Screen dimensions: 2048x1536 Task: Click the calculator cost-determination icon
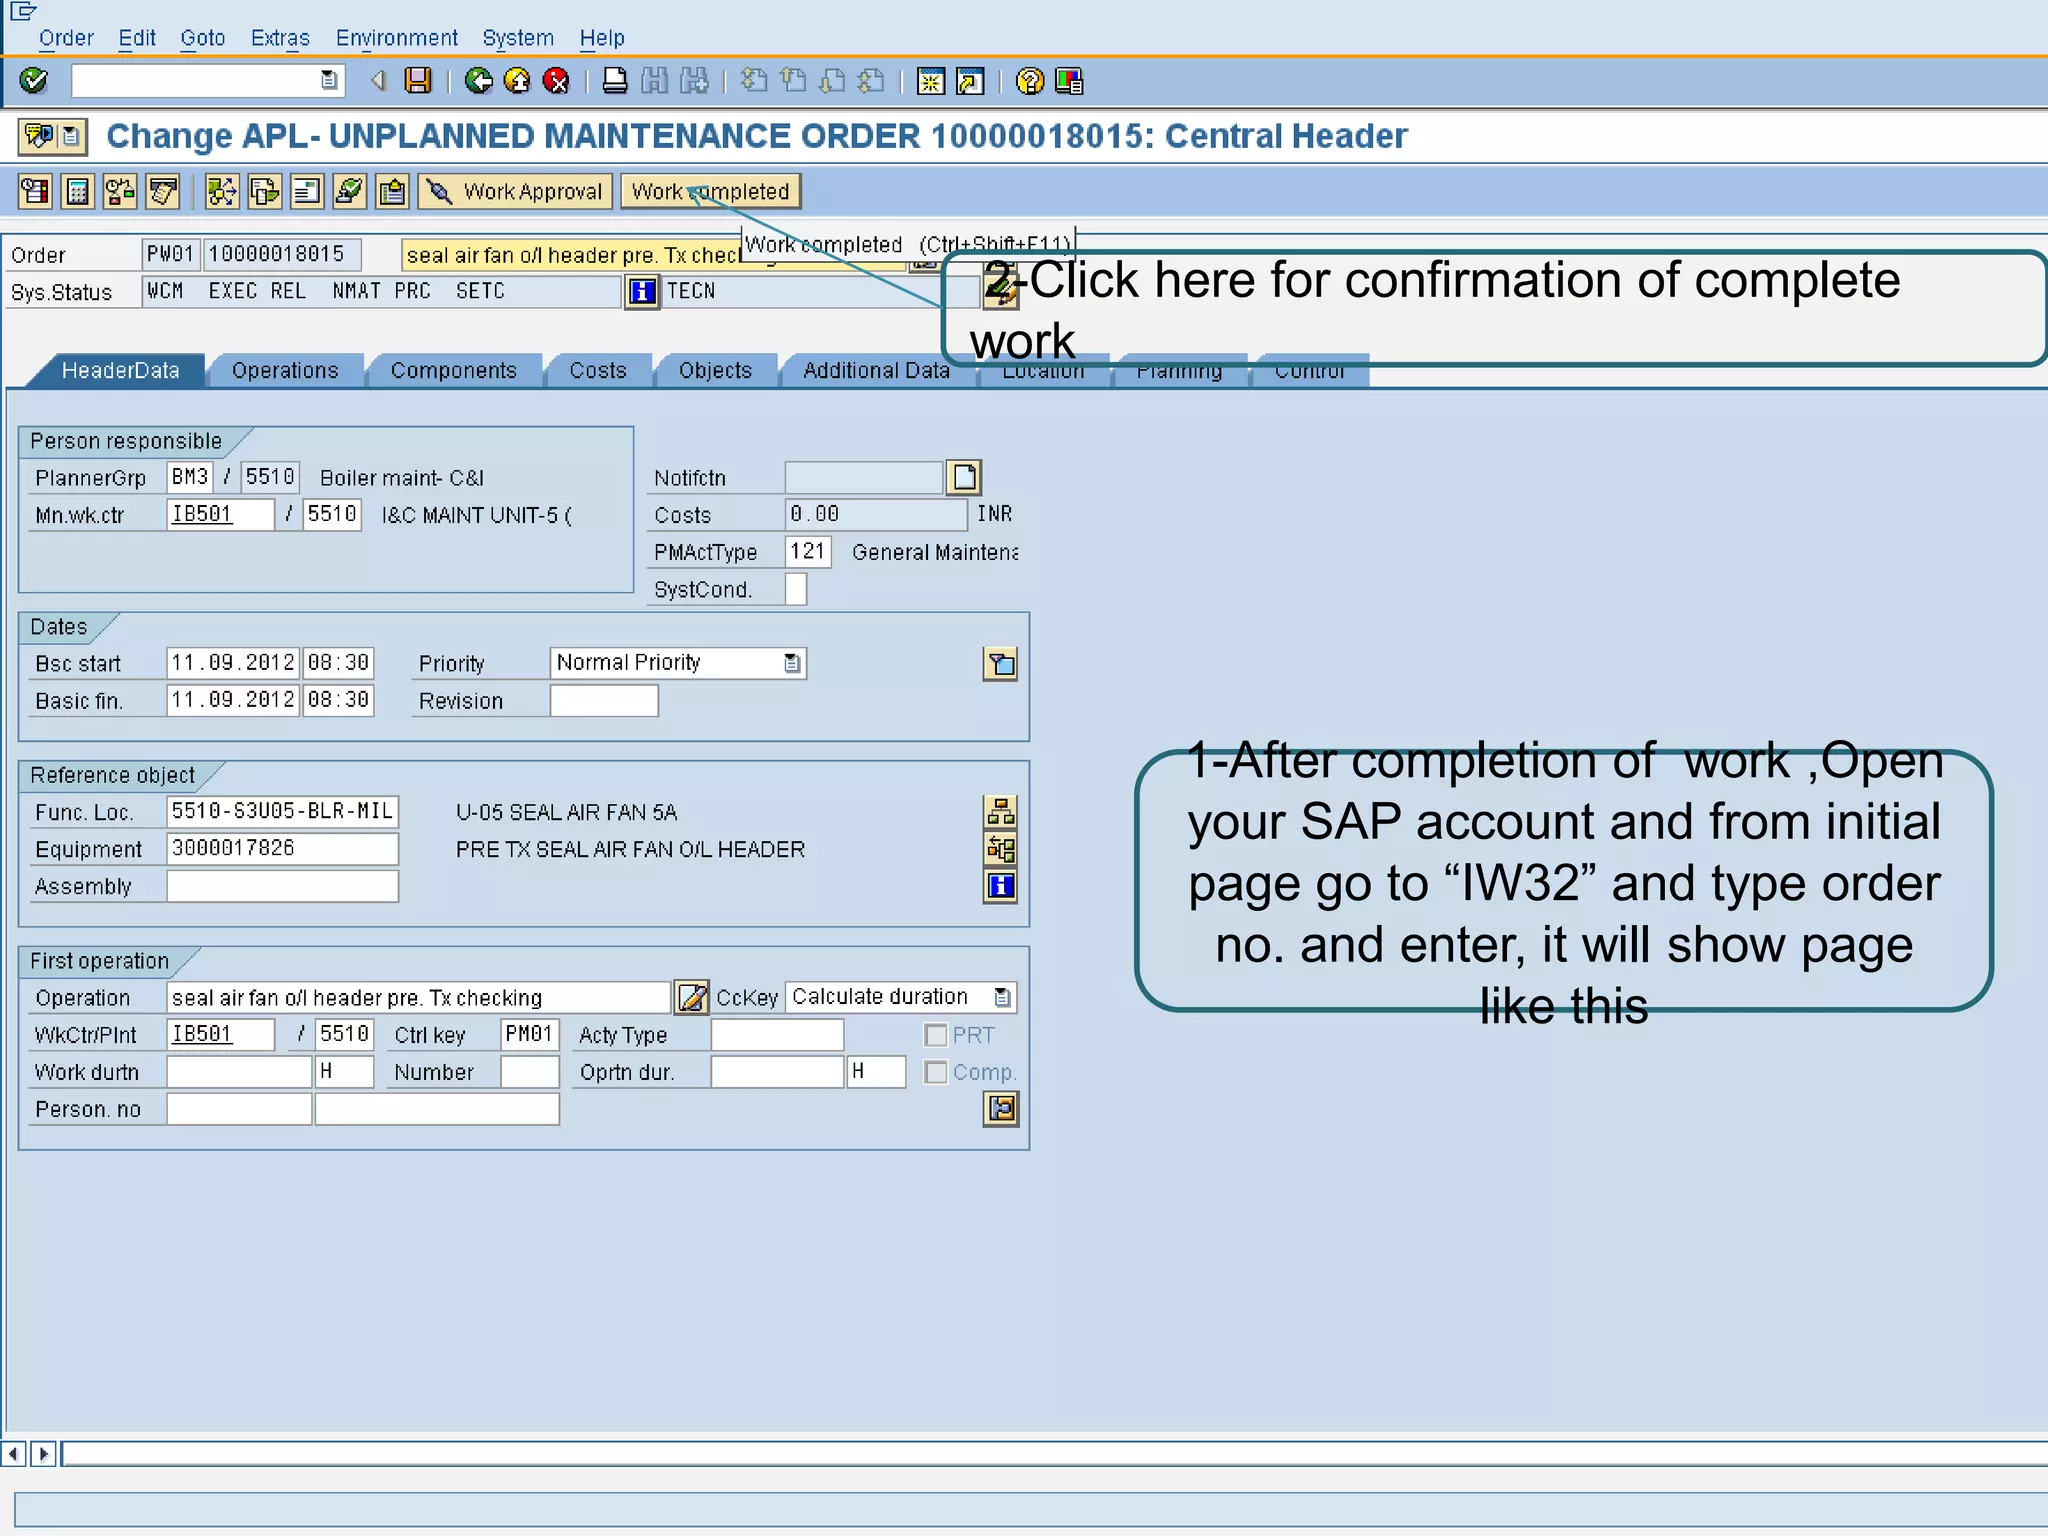[77, 191]
